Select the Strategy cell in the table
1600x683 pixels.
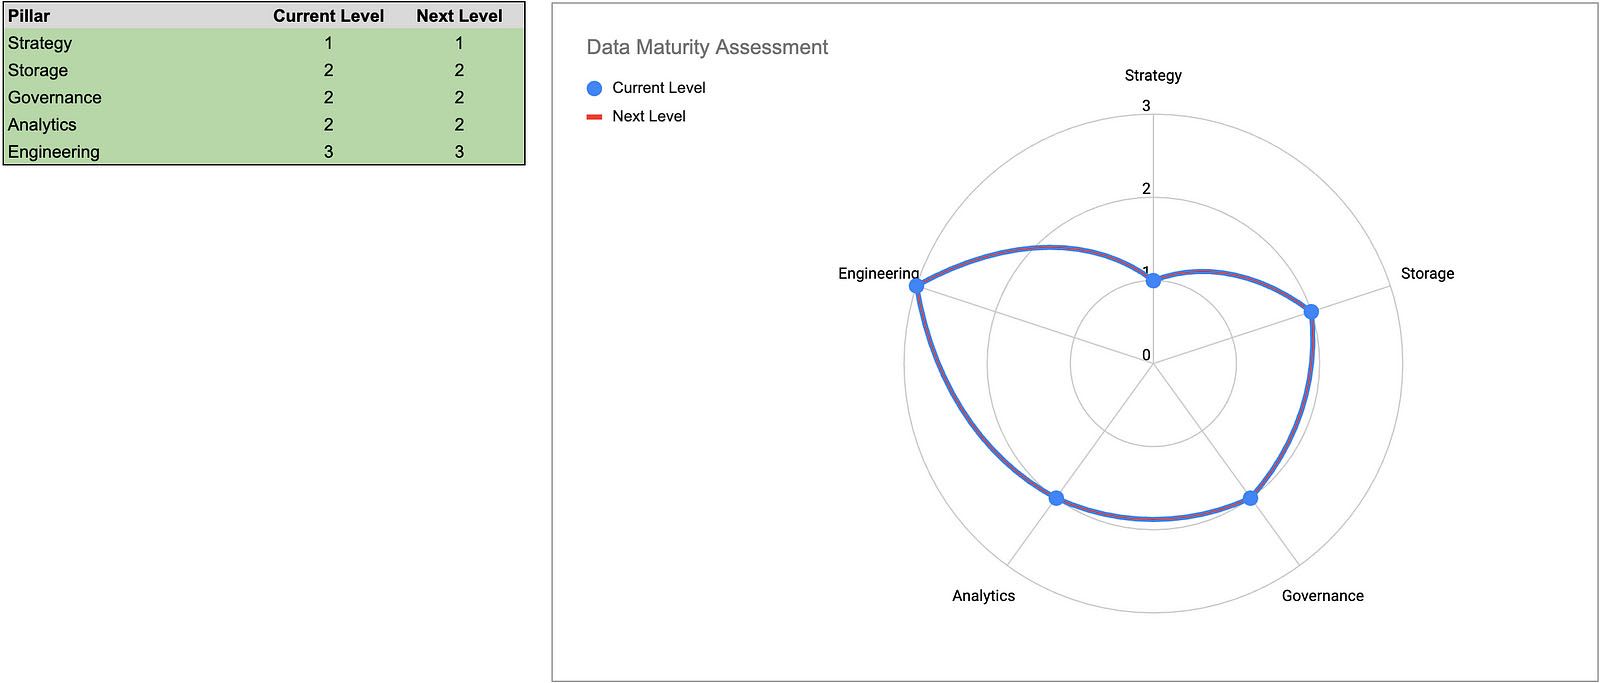40,43
